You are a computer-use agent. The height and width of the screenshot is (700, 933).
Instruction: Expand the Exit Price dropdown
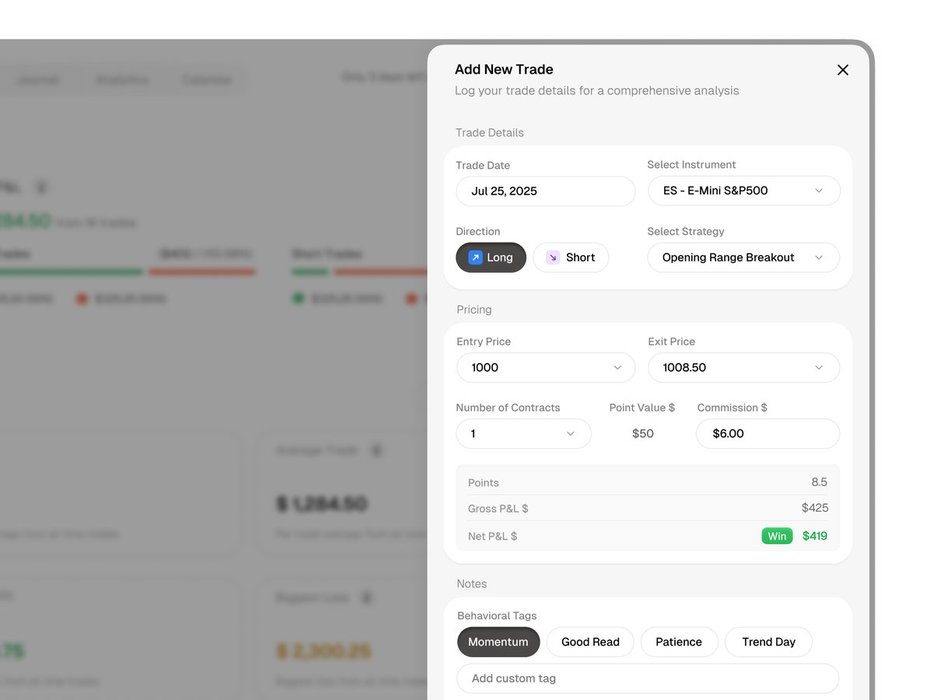click(x=744, y=367)
